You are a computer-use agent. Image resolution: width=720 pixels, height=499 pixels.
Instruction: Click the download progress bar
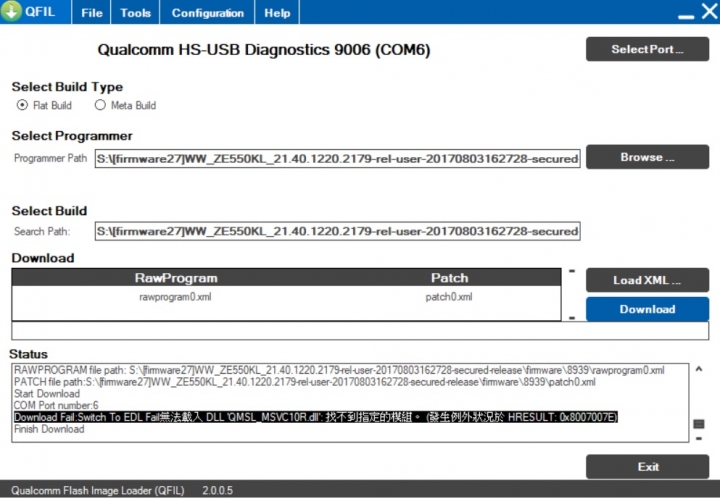tap(360, 331)
